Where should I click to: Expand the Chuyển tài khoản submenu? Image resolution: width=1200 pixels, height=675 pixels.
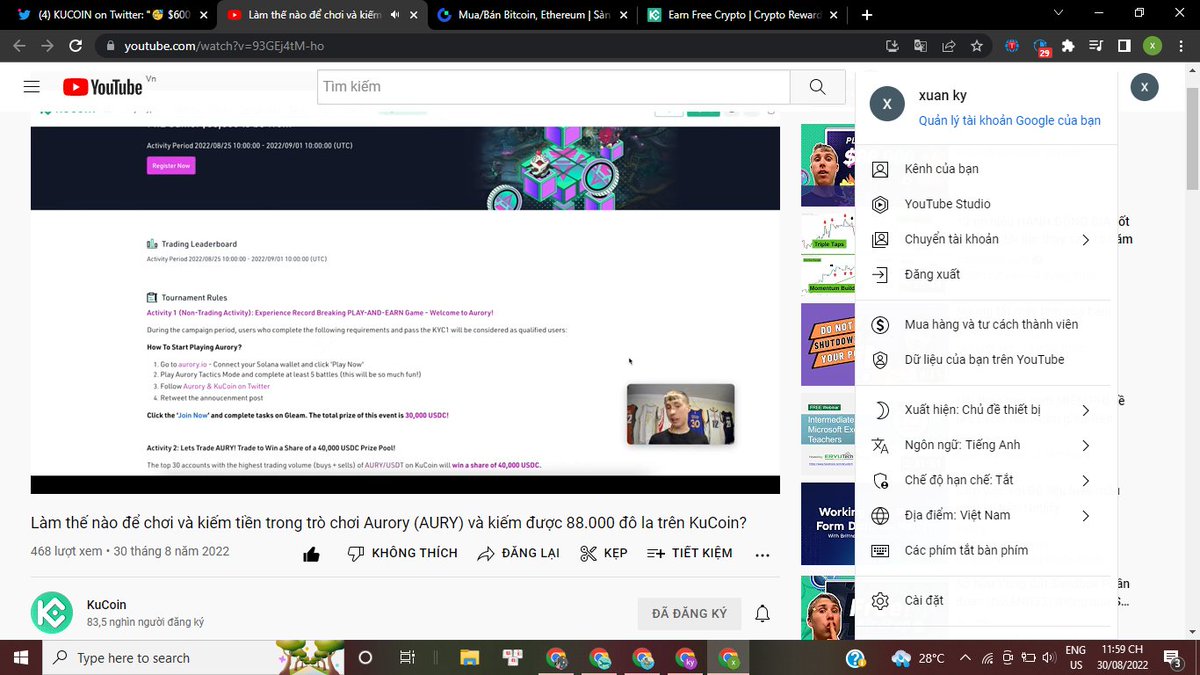1085,239
